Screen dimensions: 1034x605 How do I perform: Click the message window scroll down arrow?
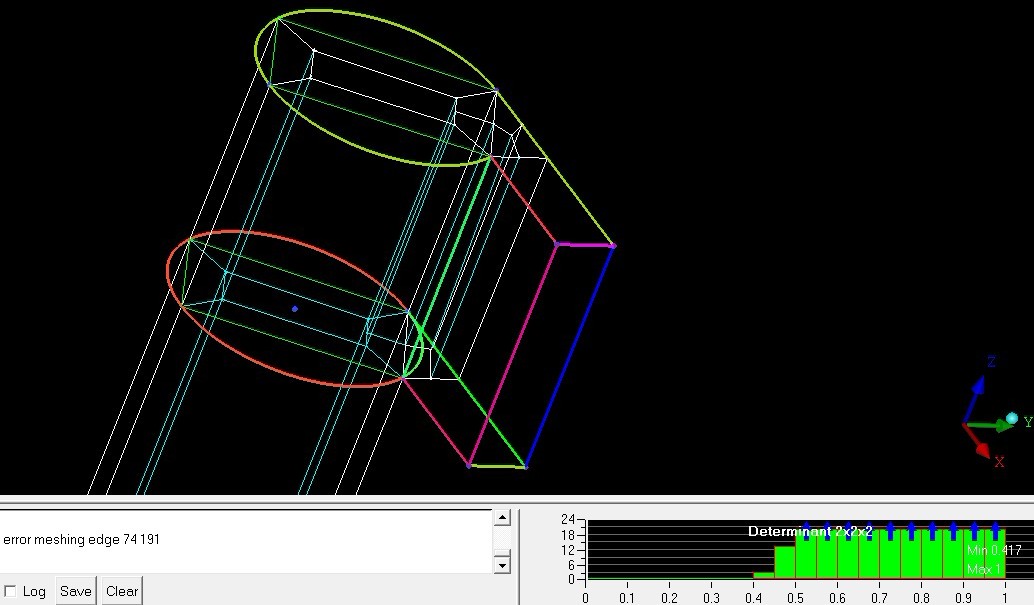[x=502, y=566]
